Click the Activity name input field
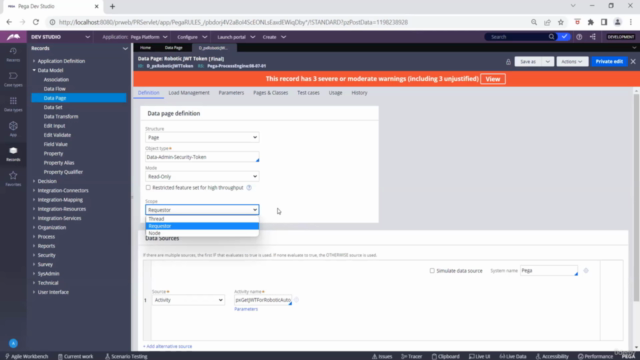640x360 pixels. [263, 300]
